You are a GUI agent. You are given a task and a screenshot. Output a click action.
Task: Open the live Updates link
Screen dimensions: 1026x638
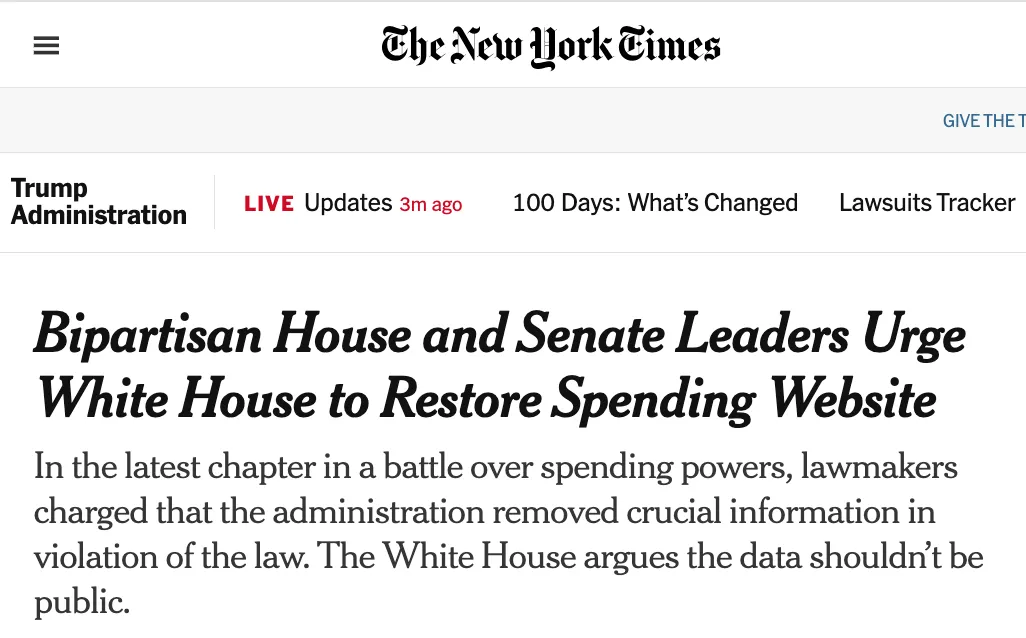348,203
